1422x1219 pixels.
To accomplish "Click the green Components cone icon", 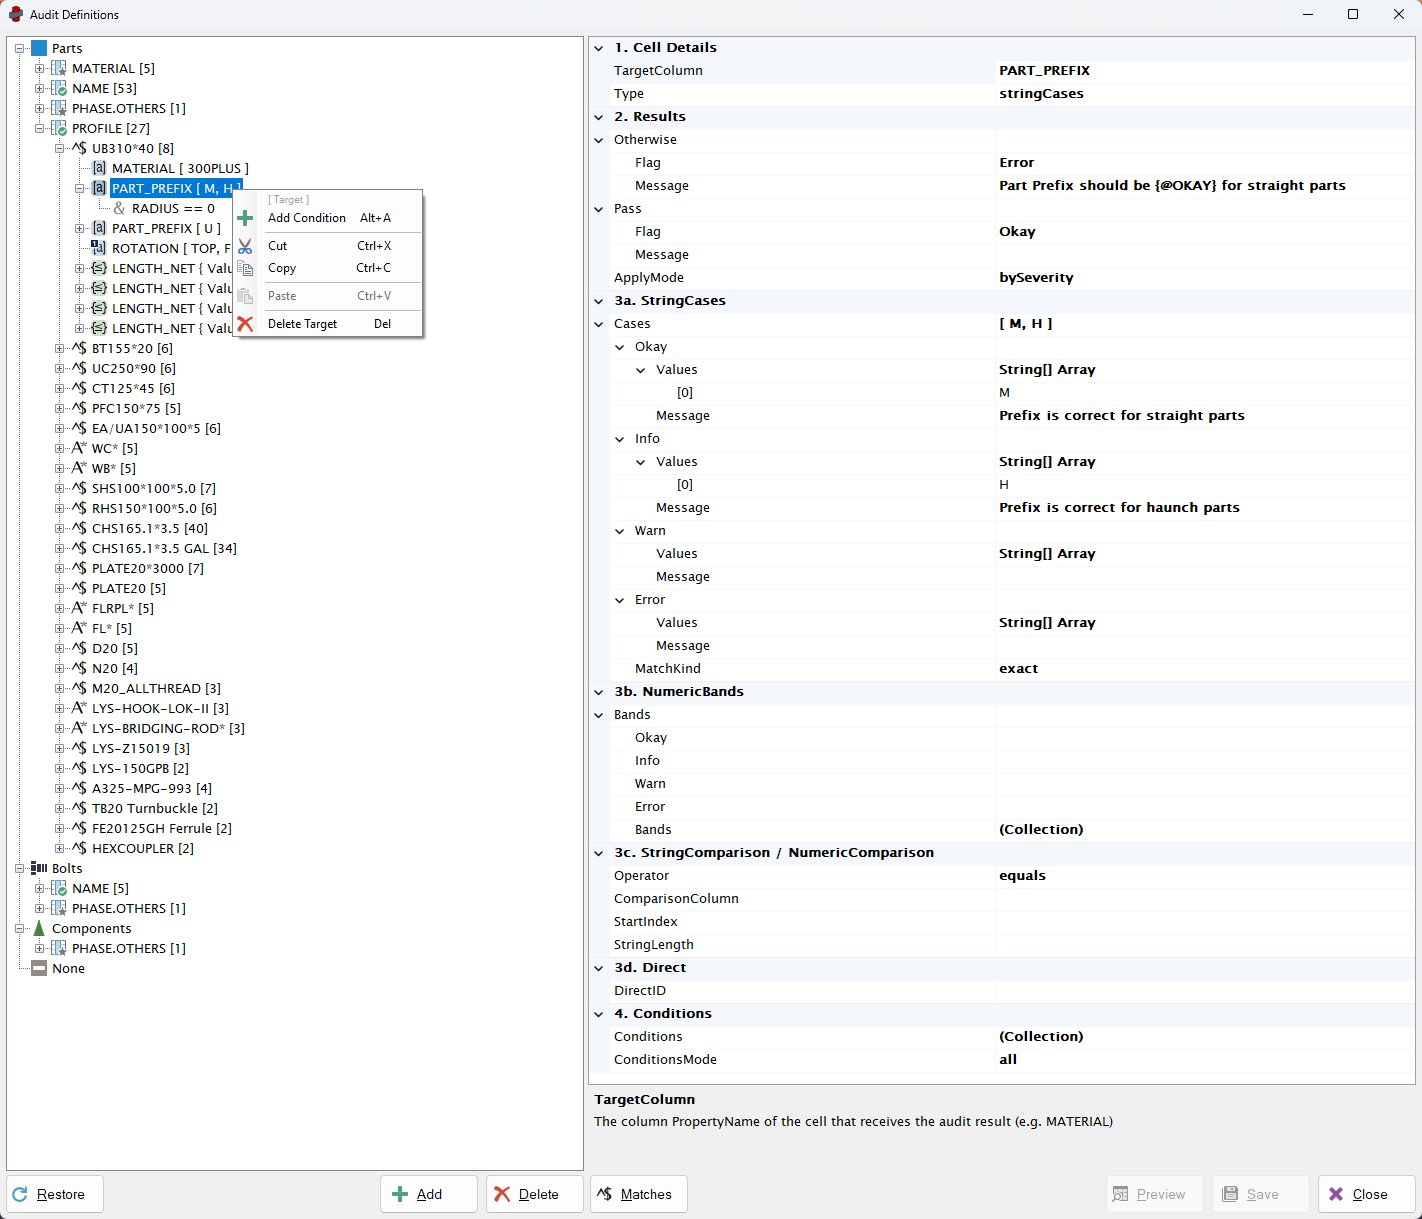I will coord(39,928).
